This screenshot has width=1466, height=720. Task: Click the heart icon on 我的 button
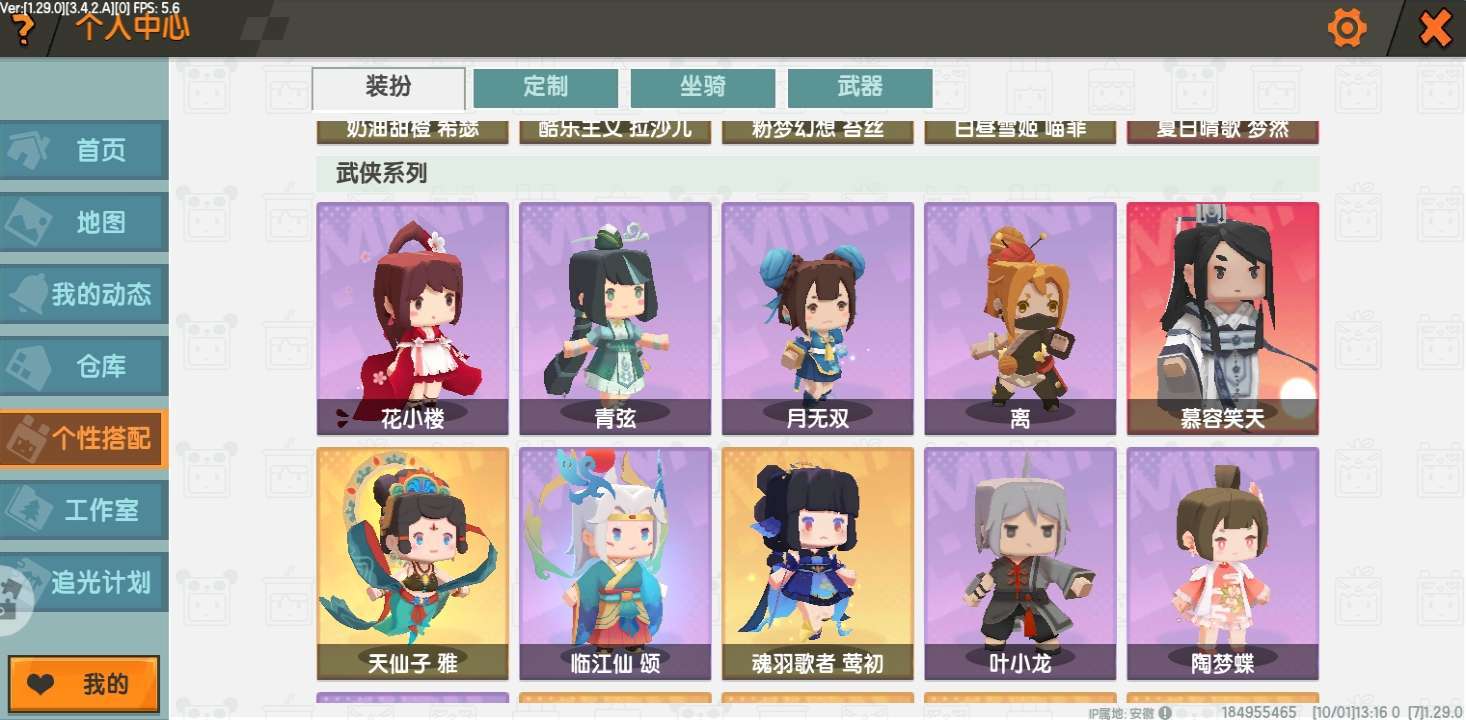(42, 685)
